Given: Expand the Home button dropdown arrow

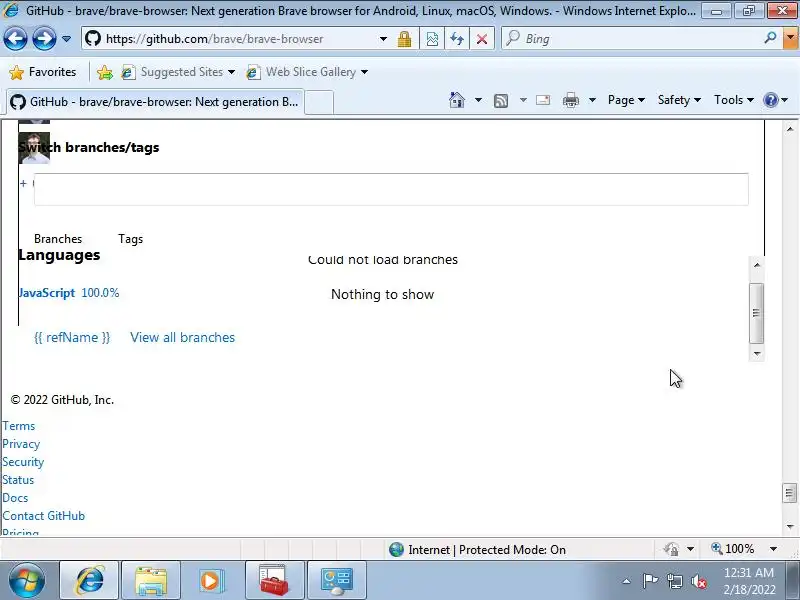Looking at the screenshot, I should [478, 100].
